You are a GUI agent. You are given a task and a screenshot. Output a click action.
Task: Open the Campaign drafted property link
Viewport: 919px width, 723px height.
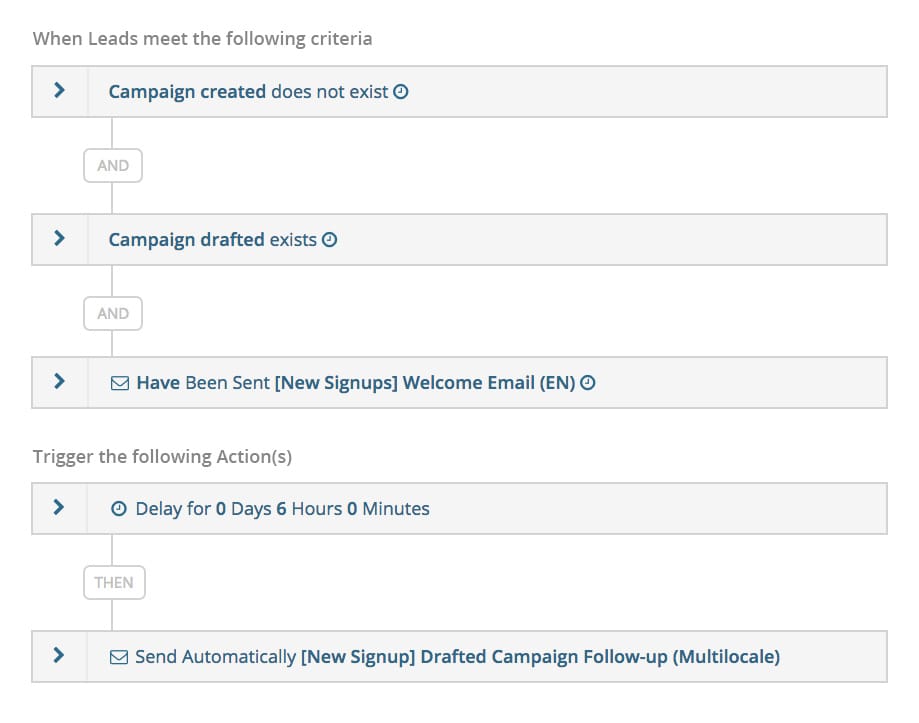pos(187,240)
